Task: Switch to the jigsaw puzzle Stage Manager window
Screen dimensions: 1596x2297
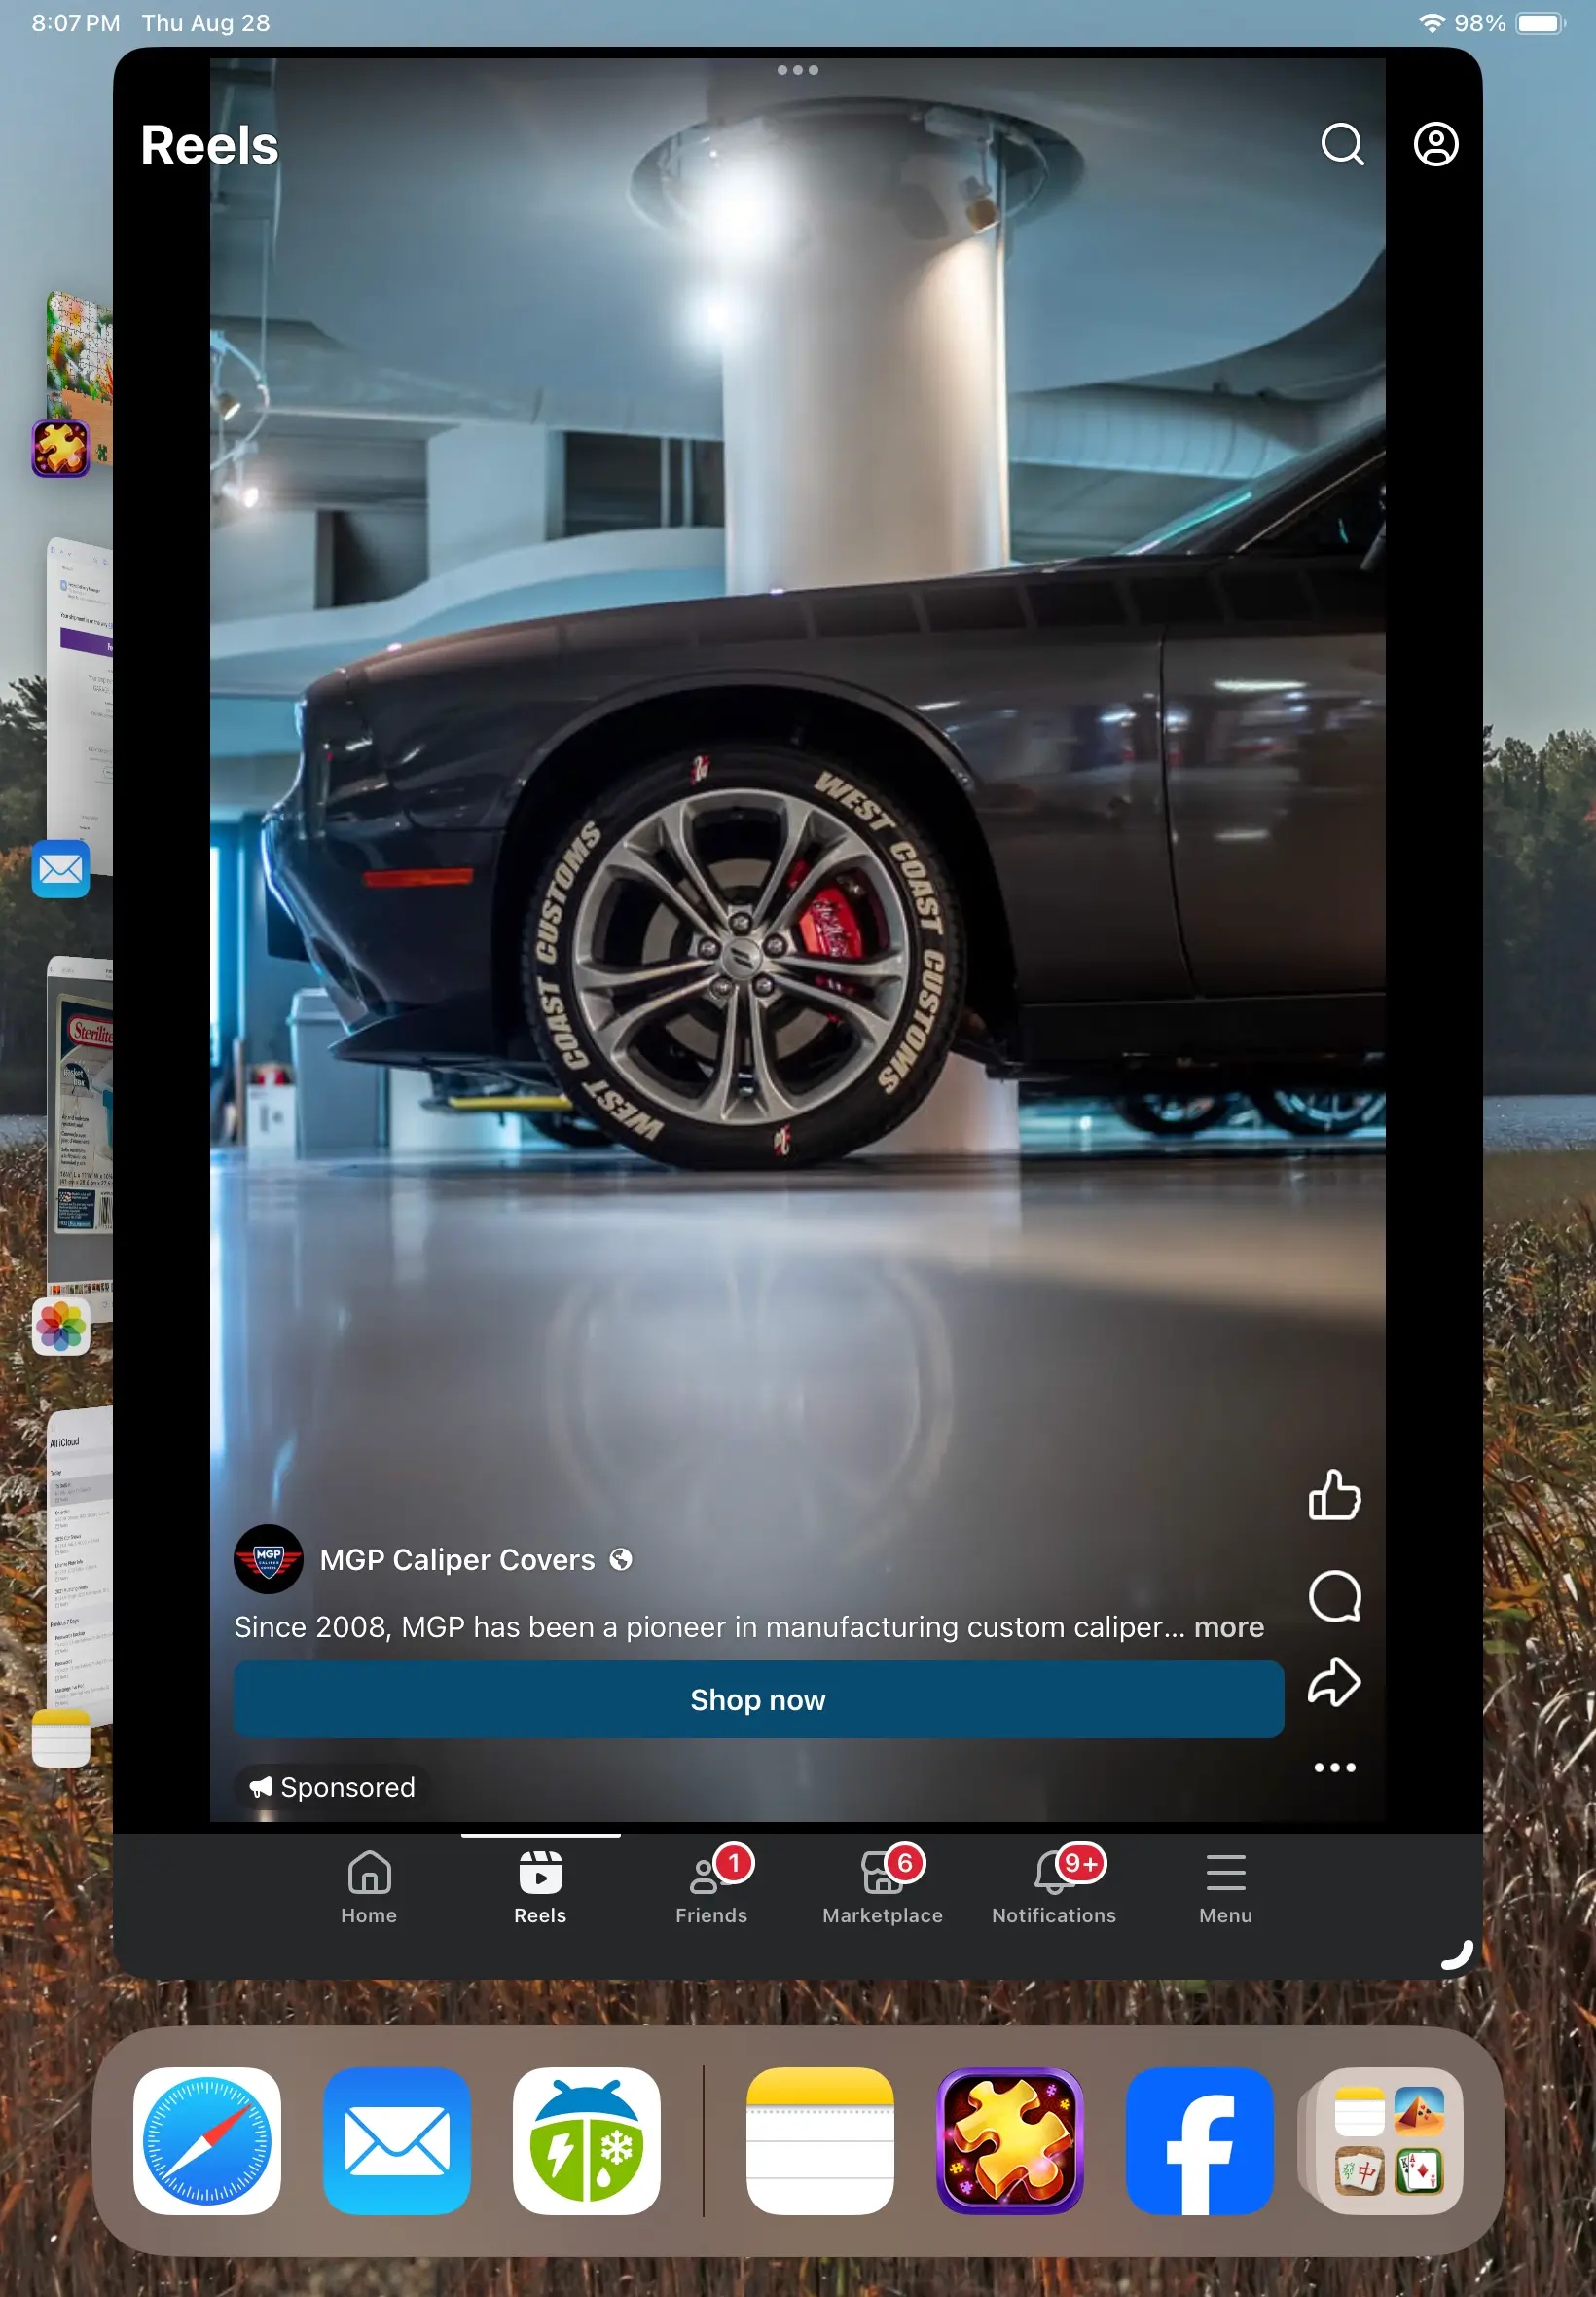Action: coord(76,380)
